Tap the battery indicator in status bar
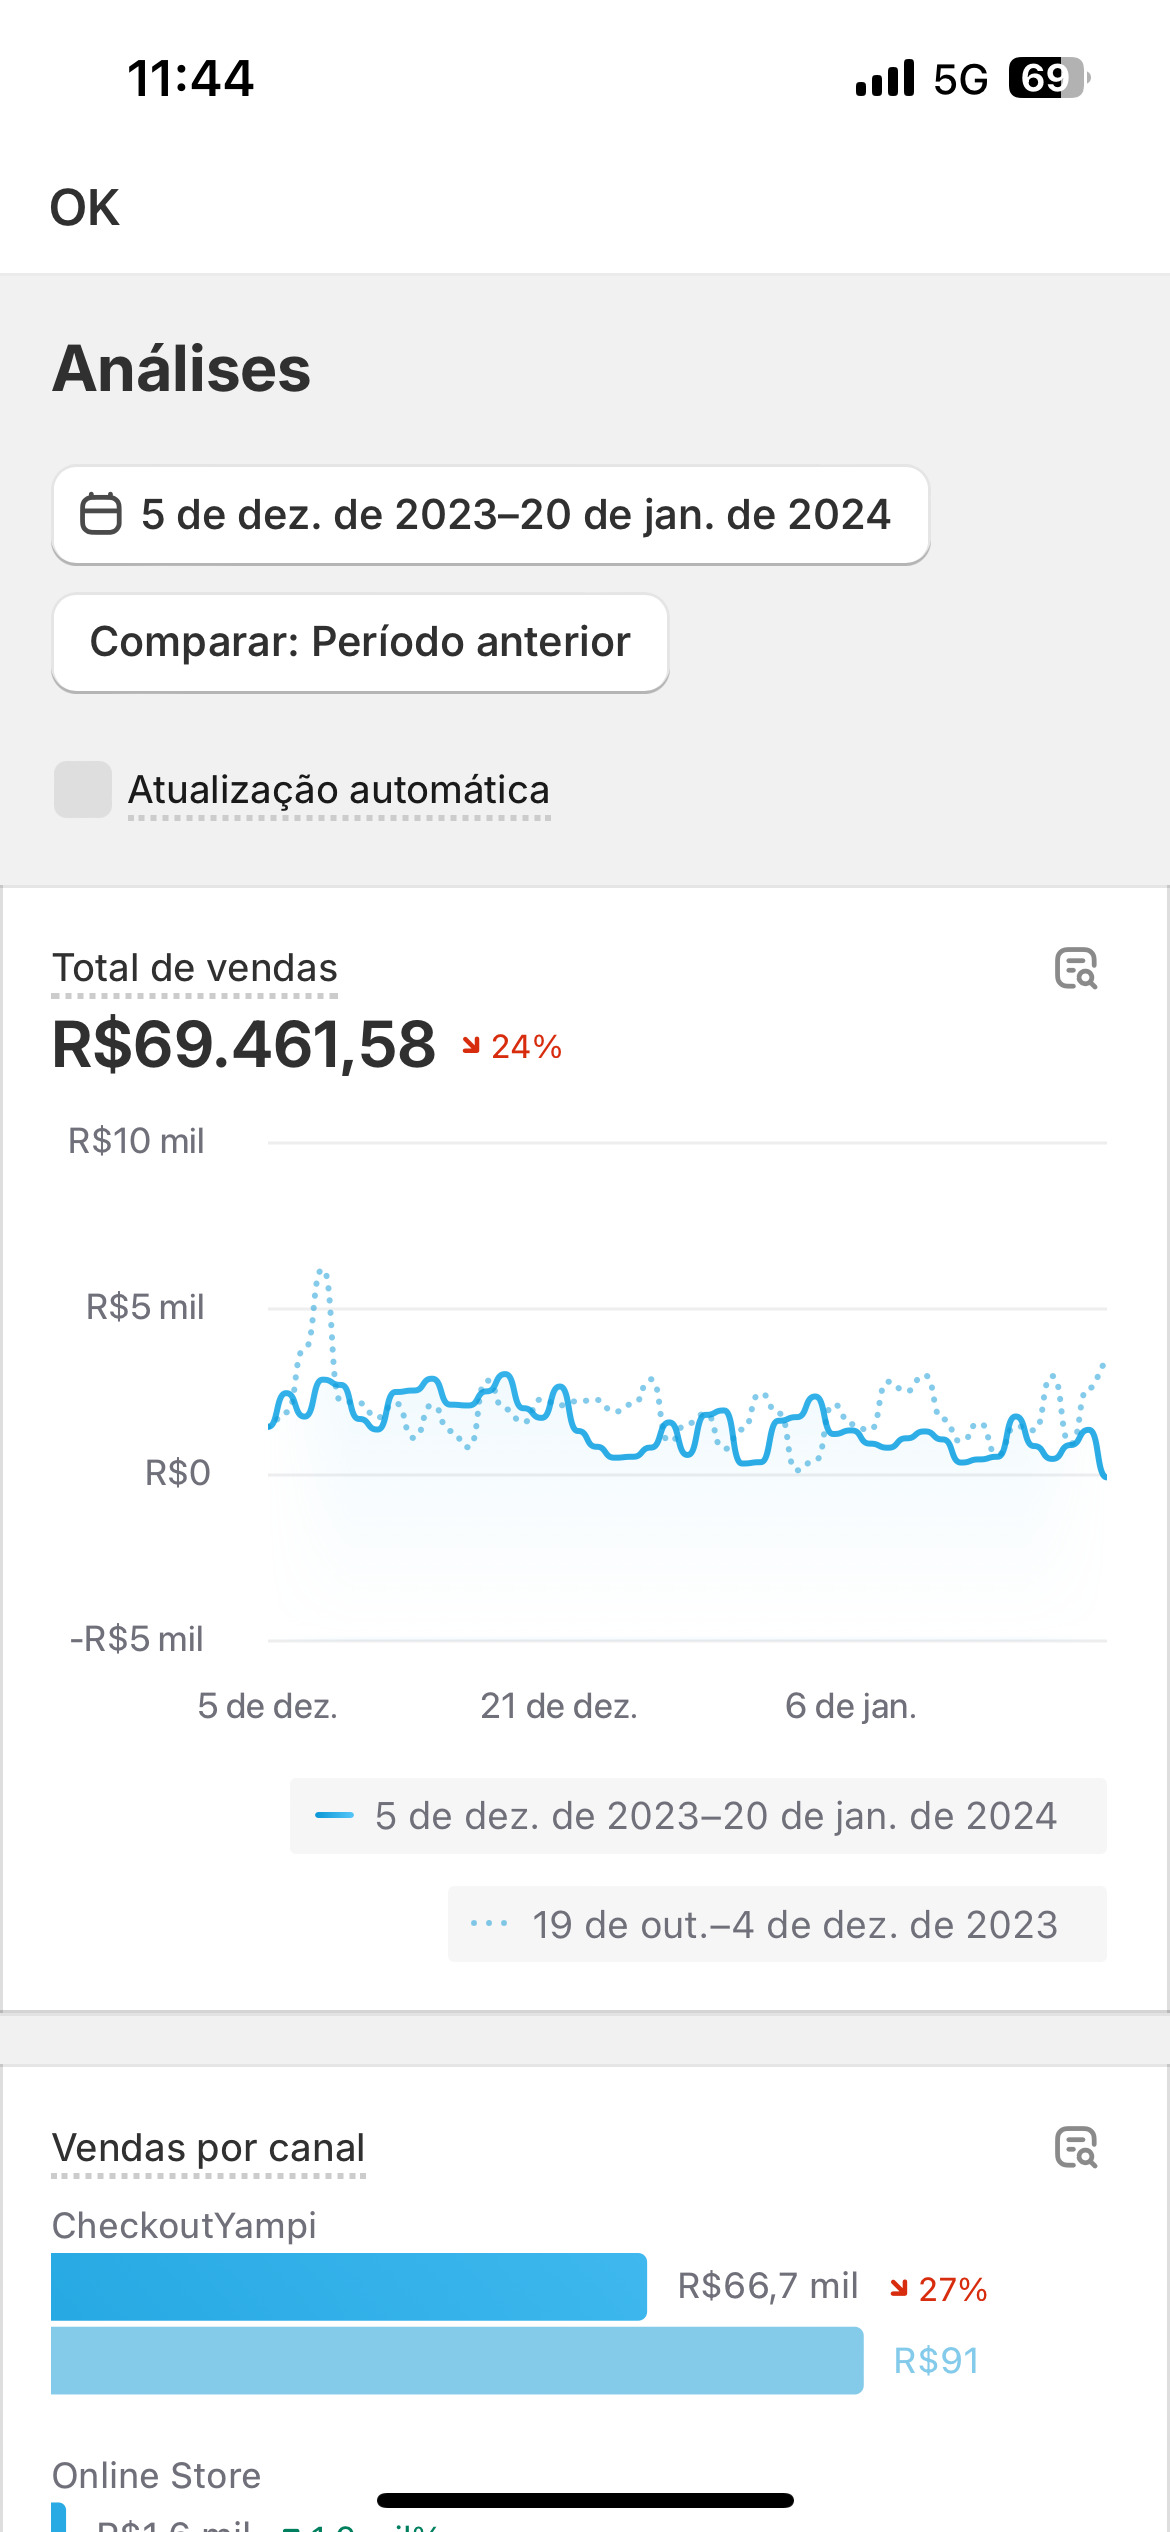The height and width of the screenshot is (2532, 1170). 1048,78
